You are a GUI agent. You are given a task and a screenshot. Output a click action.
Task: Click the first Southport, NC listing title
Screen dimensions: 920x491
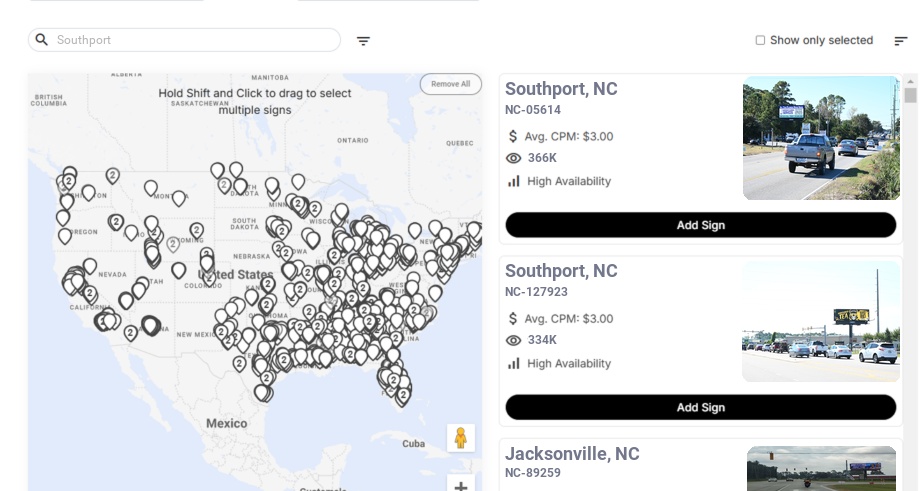click(561, 89)
